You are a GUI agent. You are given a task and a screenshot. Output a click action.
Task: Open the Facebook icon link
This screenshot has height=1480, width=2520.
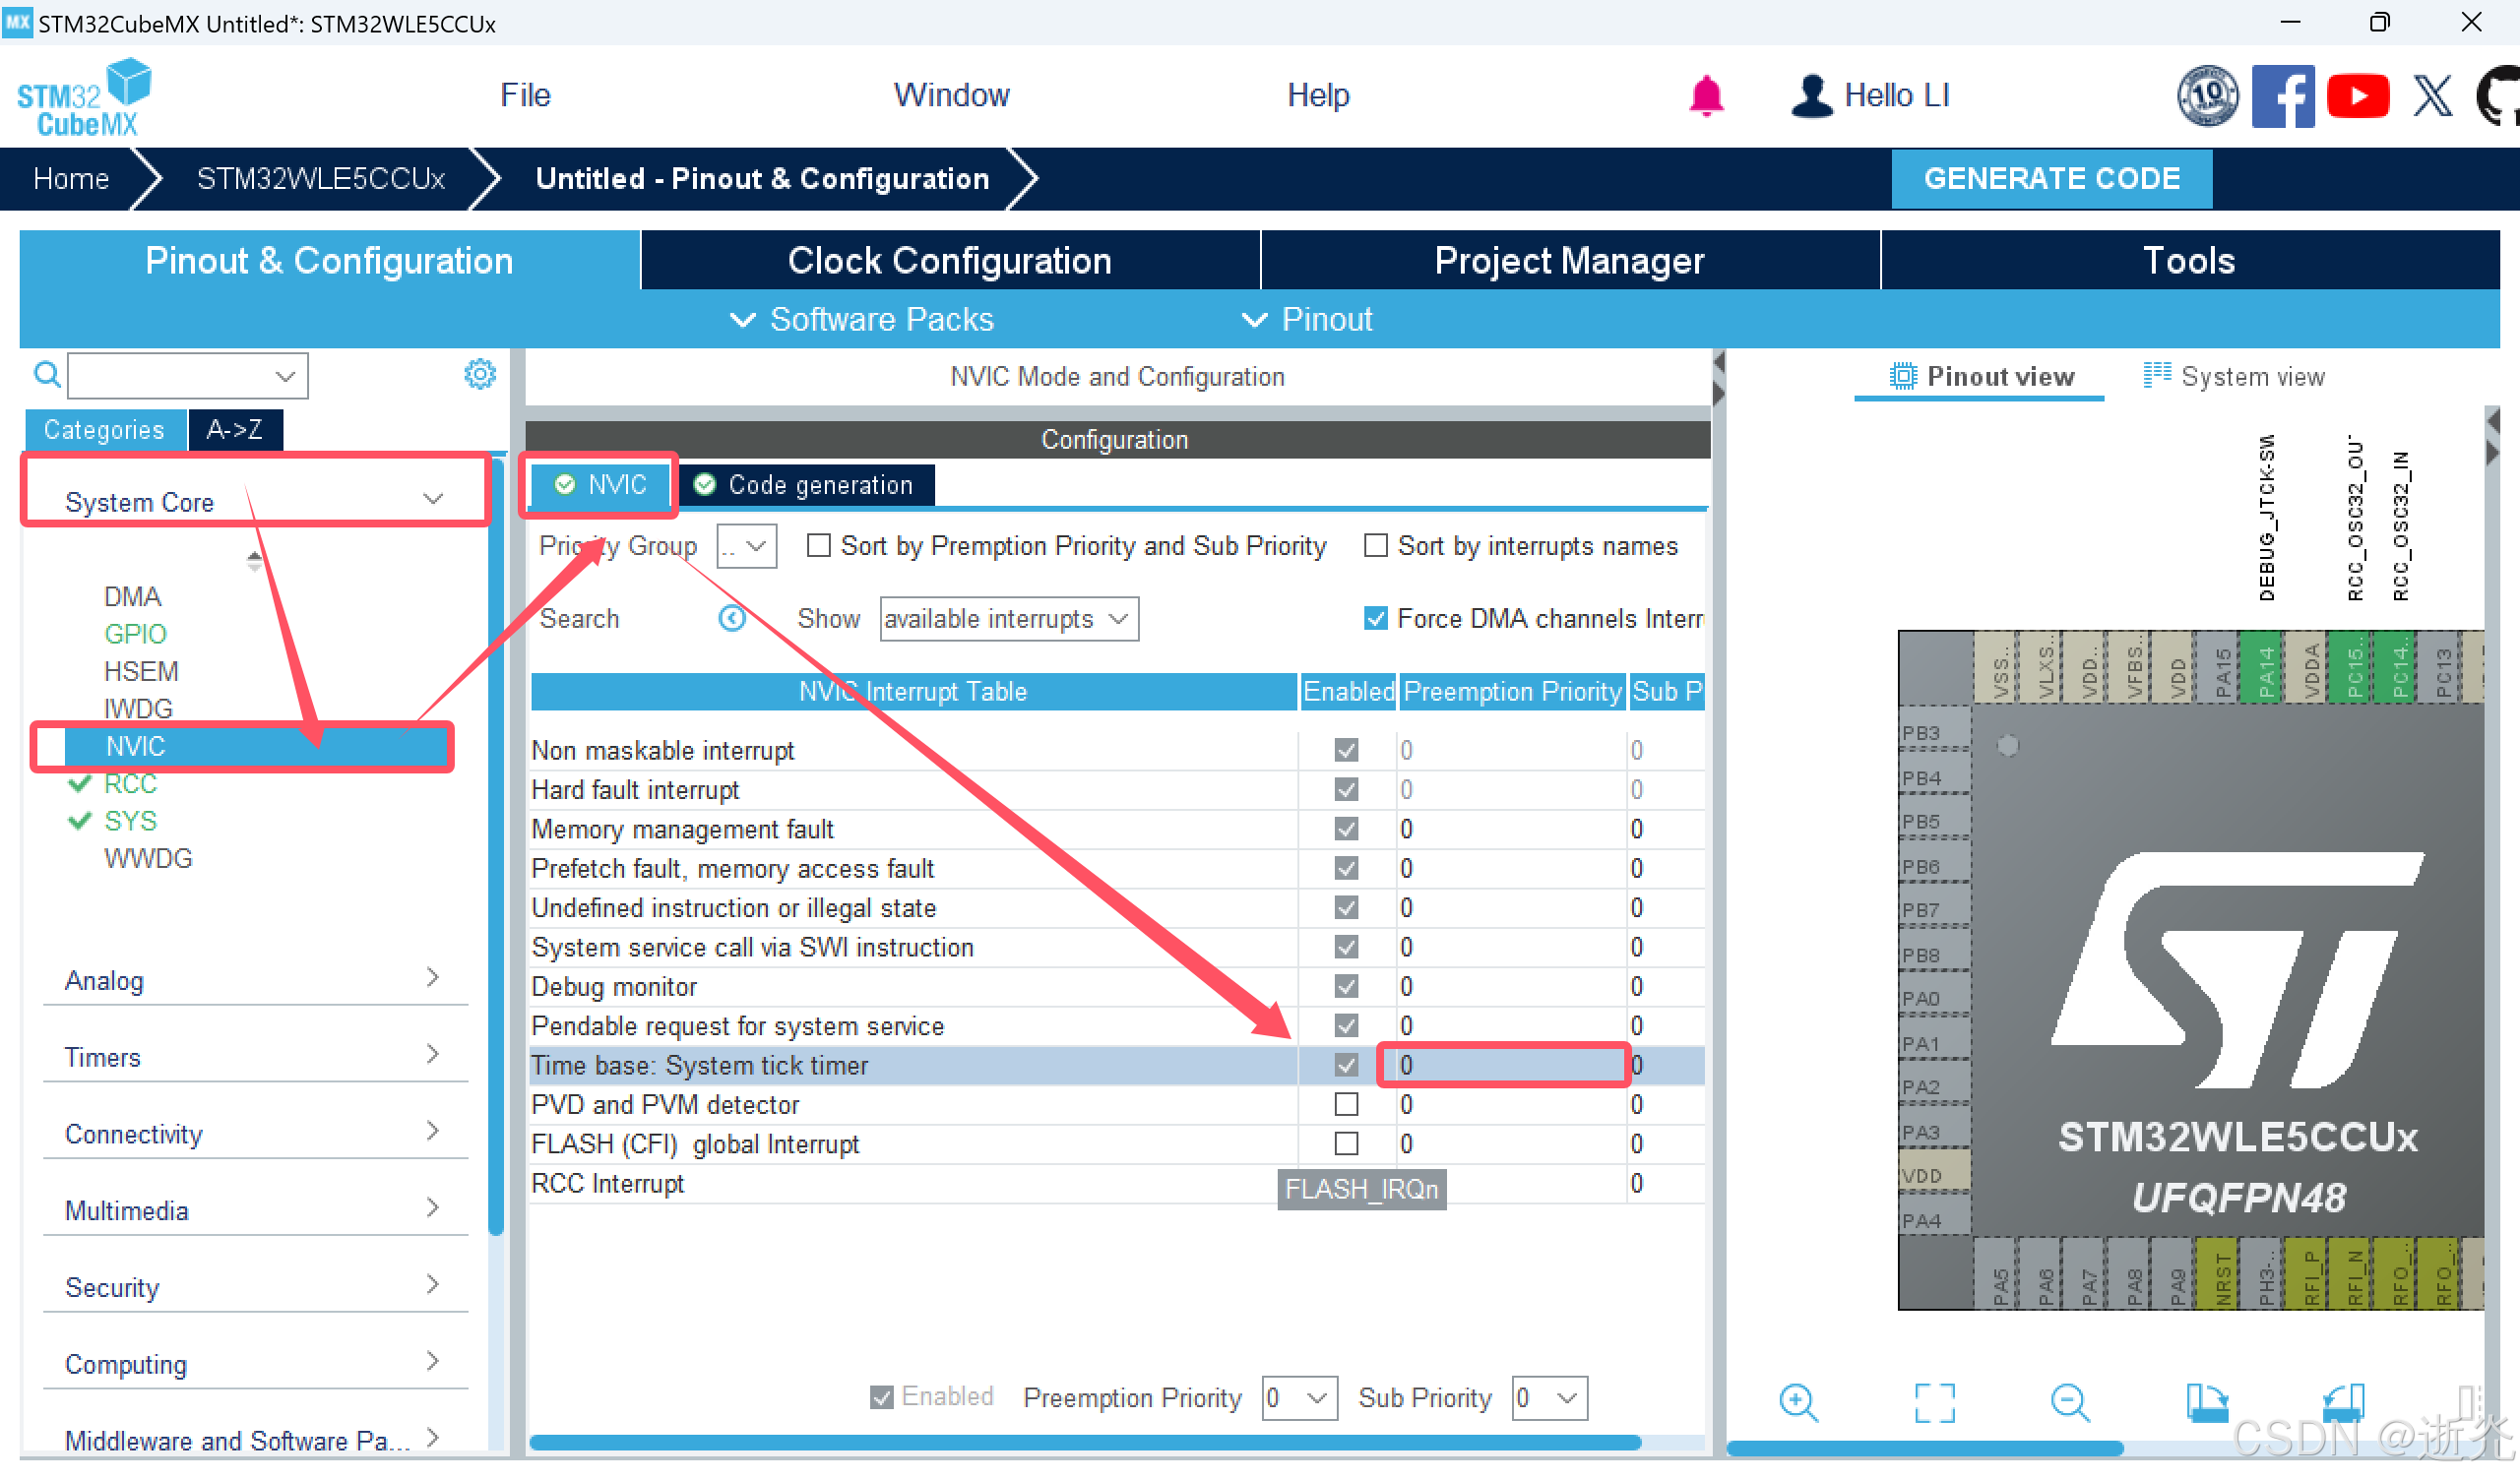pos(2283,96)
